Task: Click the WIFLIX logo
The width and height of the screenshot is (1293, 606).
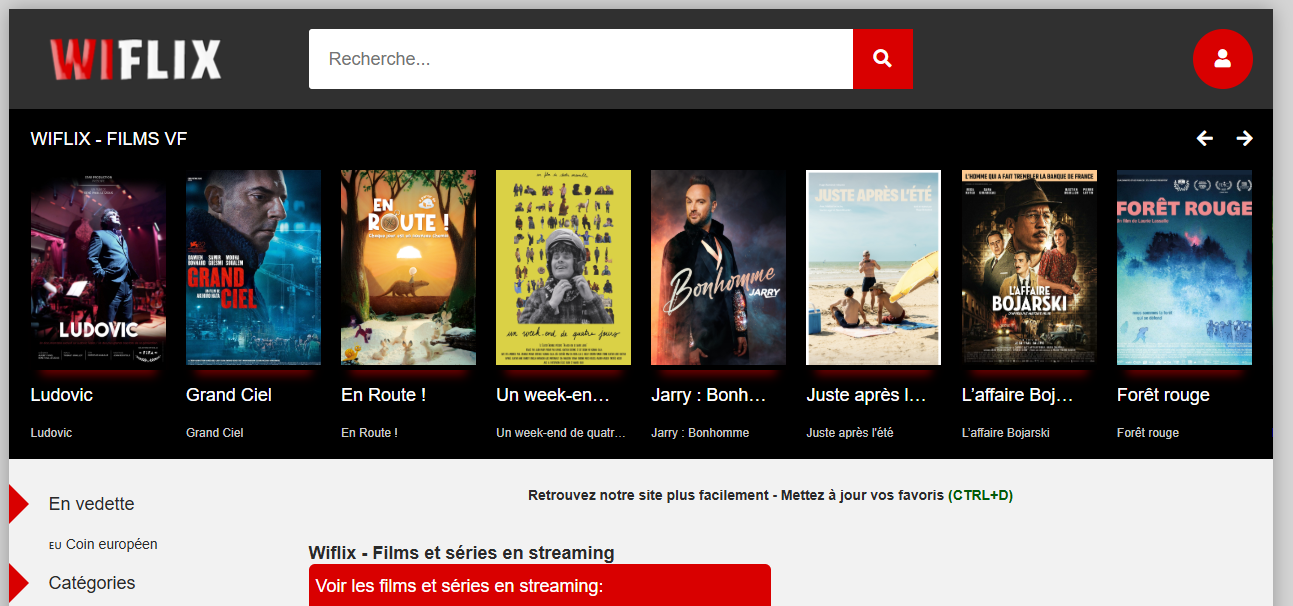Action: (x=134, y=57)
